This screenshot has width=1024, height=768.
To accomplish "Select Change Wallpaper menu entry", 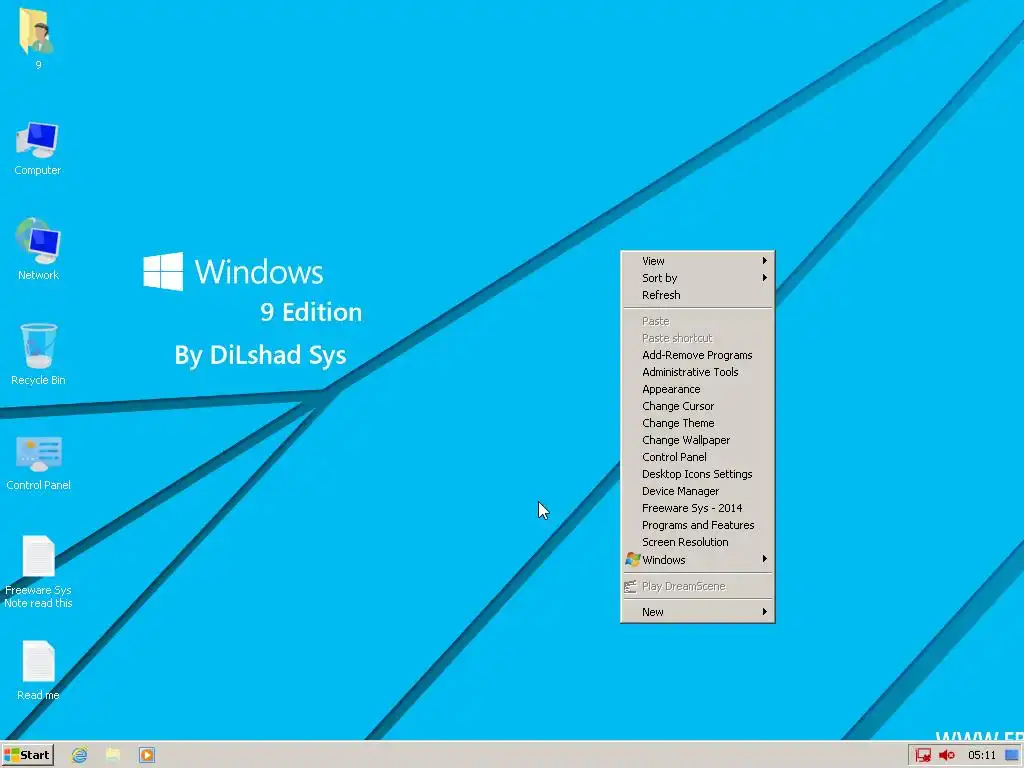I will pyautogui.click(x=697, y=440).
